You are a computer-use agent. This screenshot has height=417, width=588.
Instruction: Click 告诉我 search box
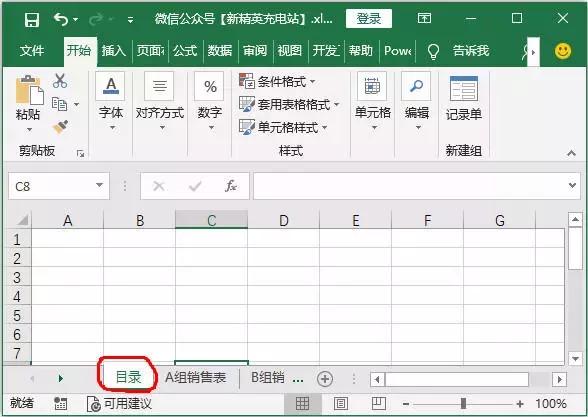471,50
